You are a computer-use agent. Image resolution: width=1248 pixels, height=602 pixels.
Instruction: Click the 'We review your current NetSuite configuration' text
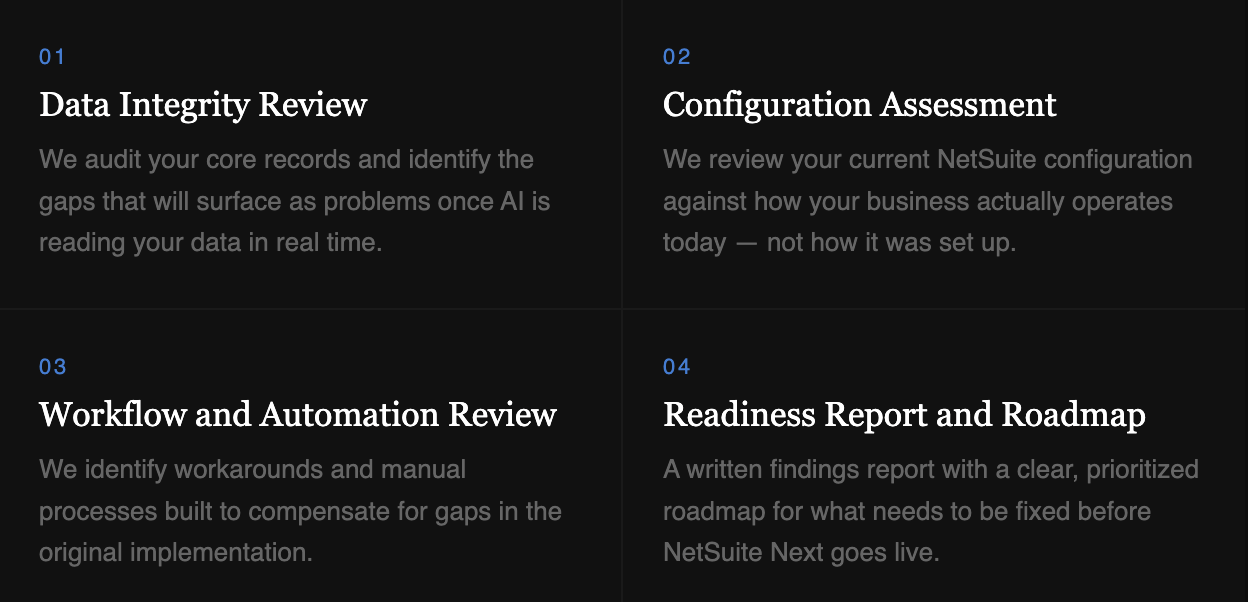[x=928, y=160]
